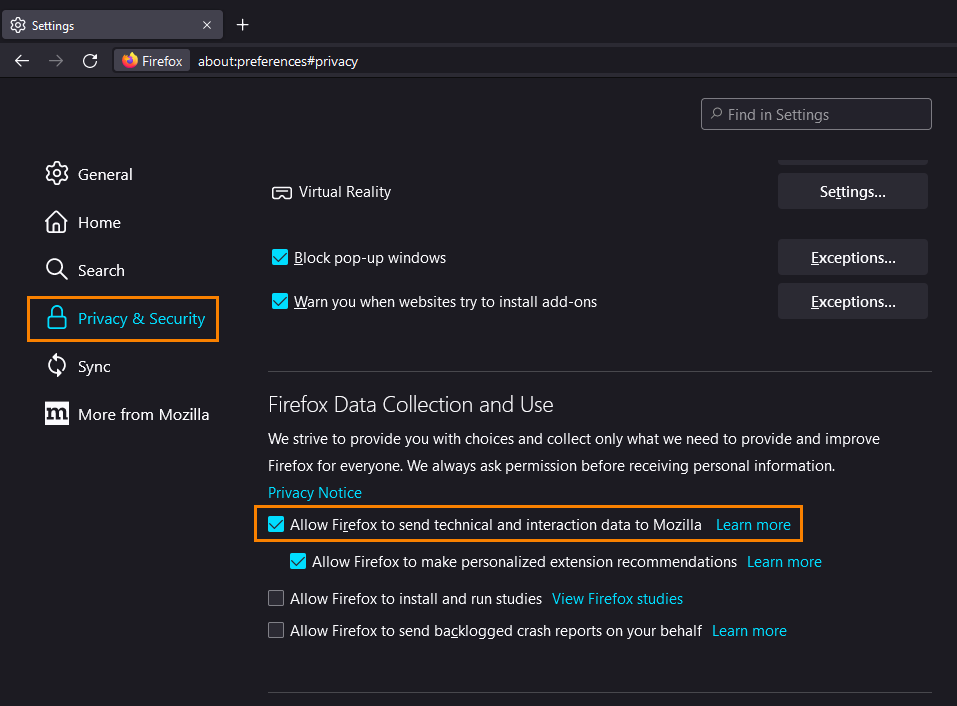
Task: Reload the current page
Action: pos(90,61)
